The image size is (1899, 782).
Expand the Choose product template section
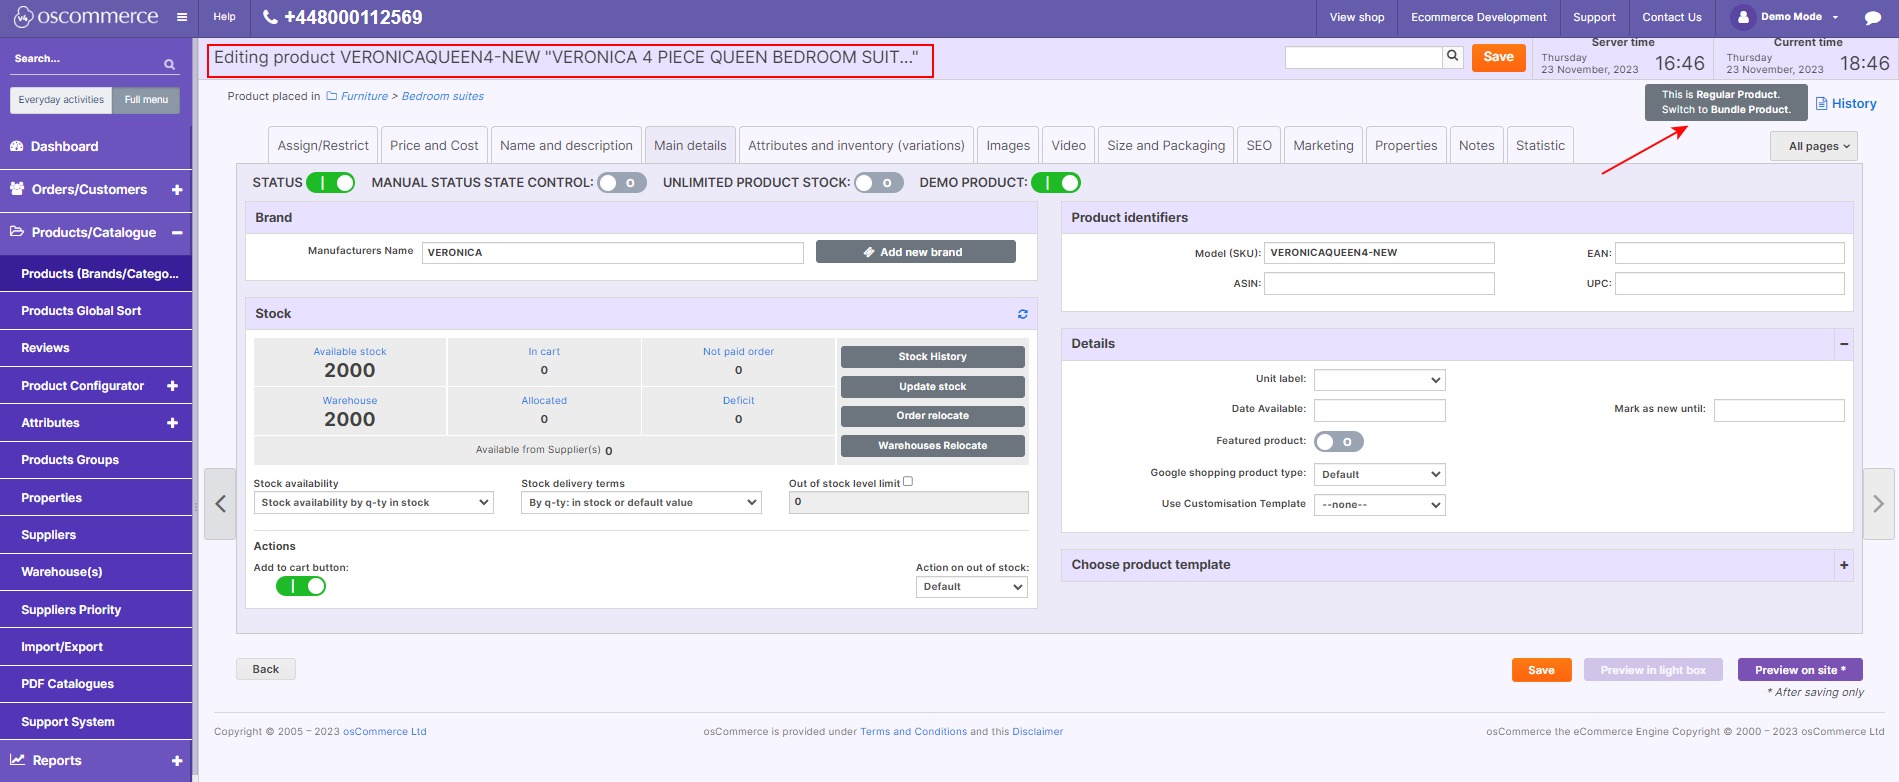(1843, 565)
